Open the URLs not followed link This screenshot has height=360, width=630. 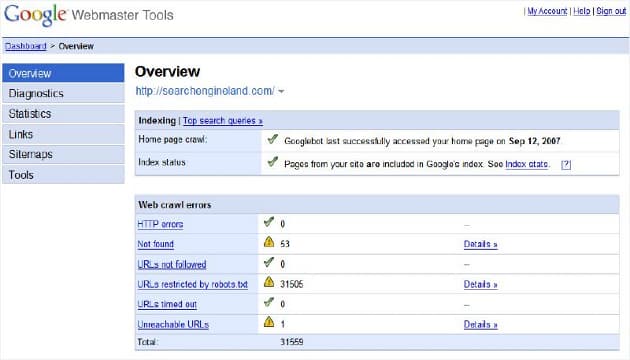click(172, 264)
